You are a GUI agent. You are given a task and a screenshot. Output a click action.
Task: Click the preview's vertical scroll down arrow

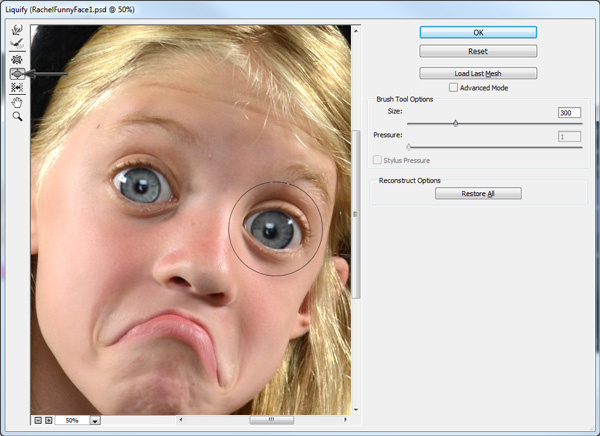356,410
